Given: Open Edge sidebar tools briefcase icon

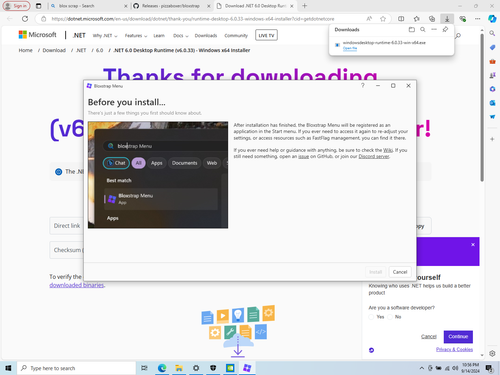Looking at the screenshot, I should 492,61.
